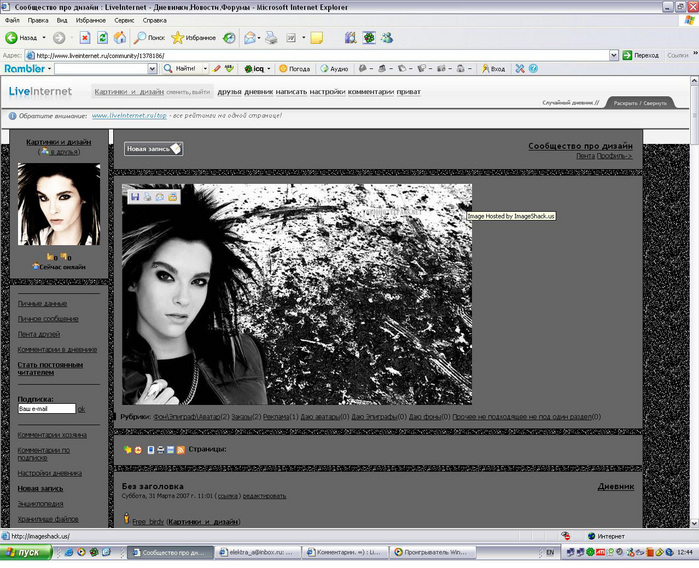Open the написать navigation link
Screen dimensions: 699x568
click(291, 92)
